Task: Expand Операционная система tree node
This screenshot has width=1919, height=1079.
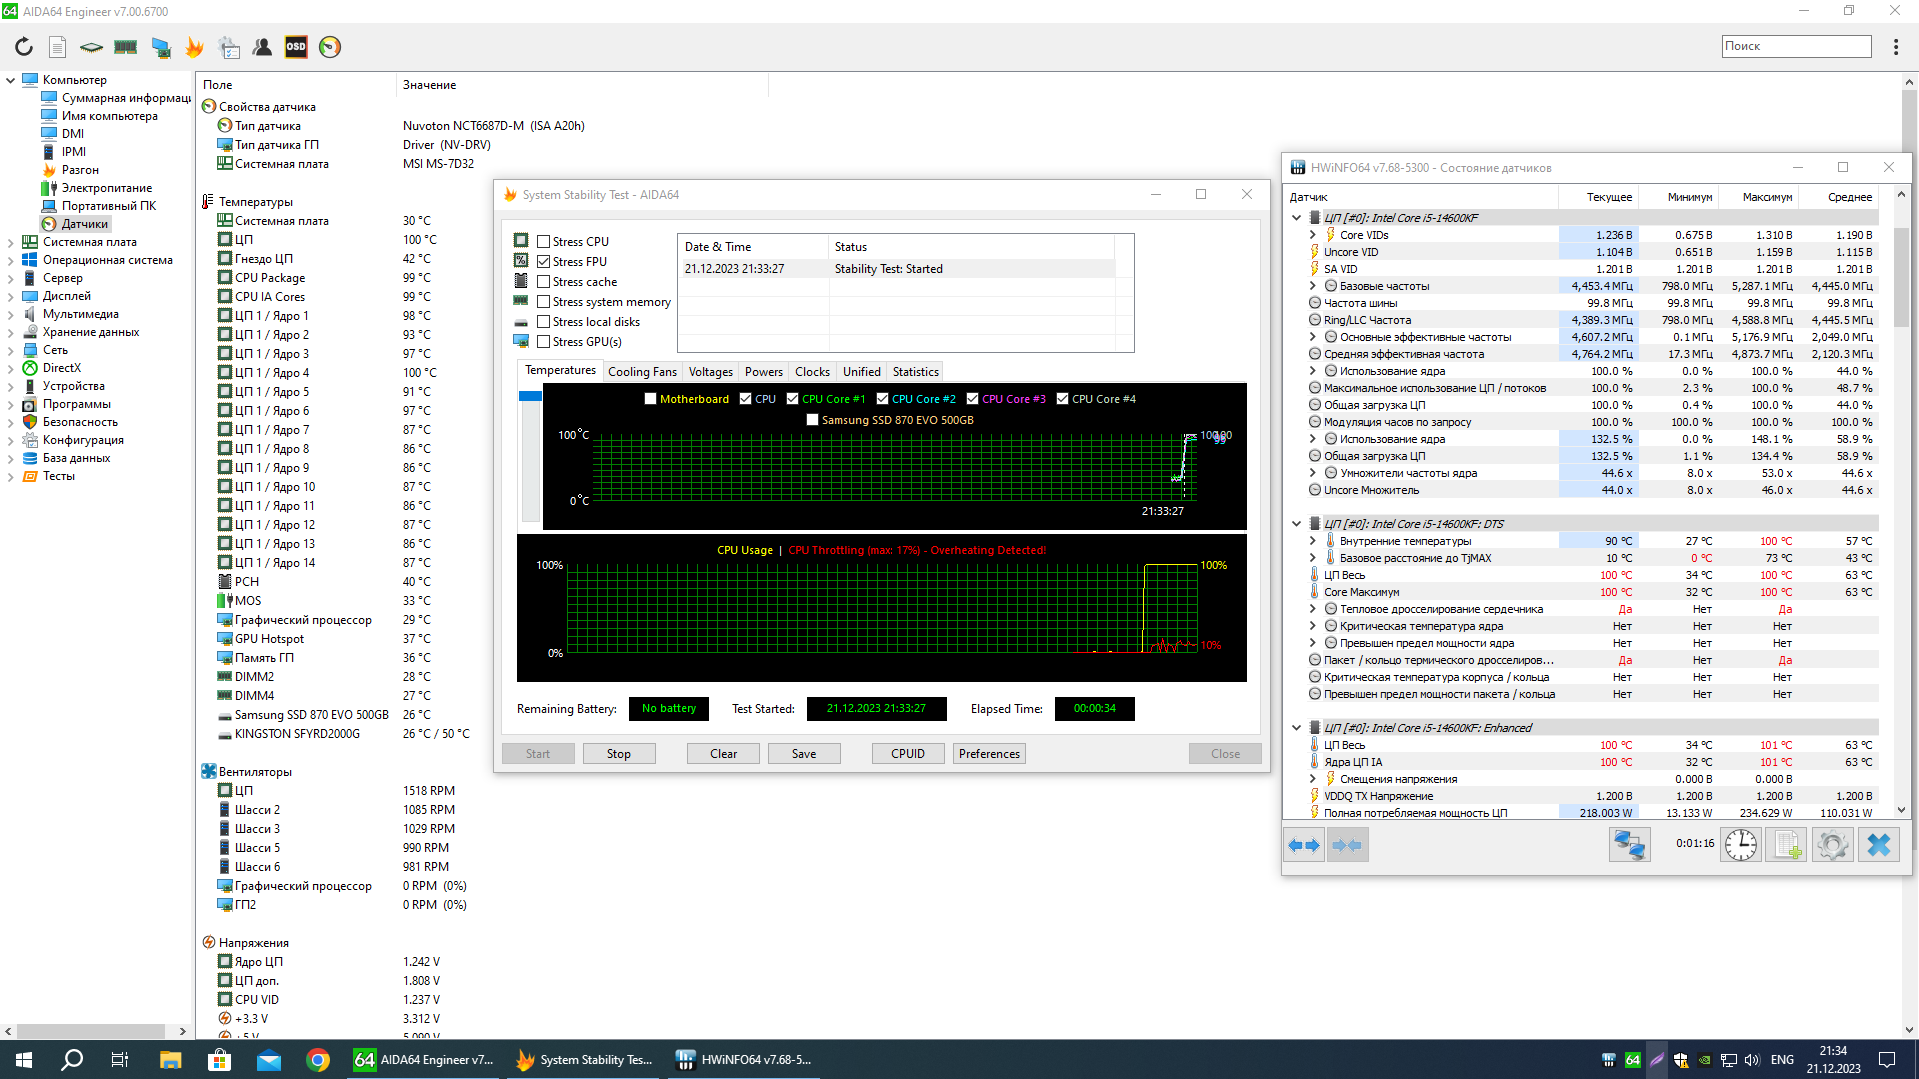Action: (x=10, y=260)
